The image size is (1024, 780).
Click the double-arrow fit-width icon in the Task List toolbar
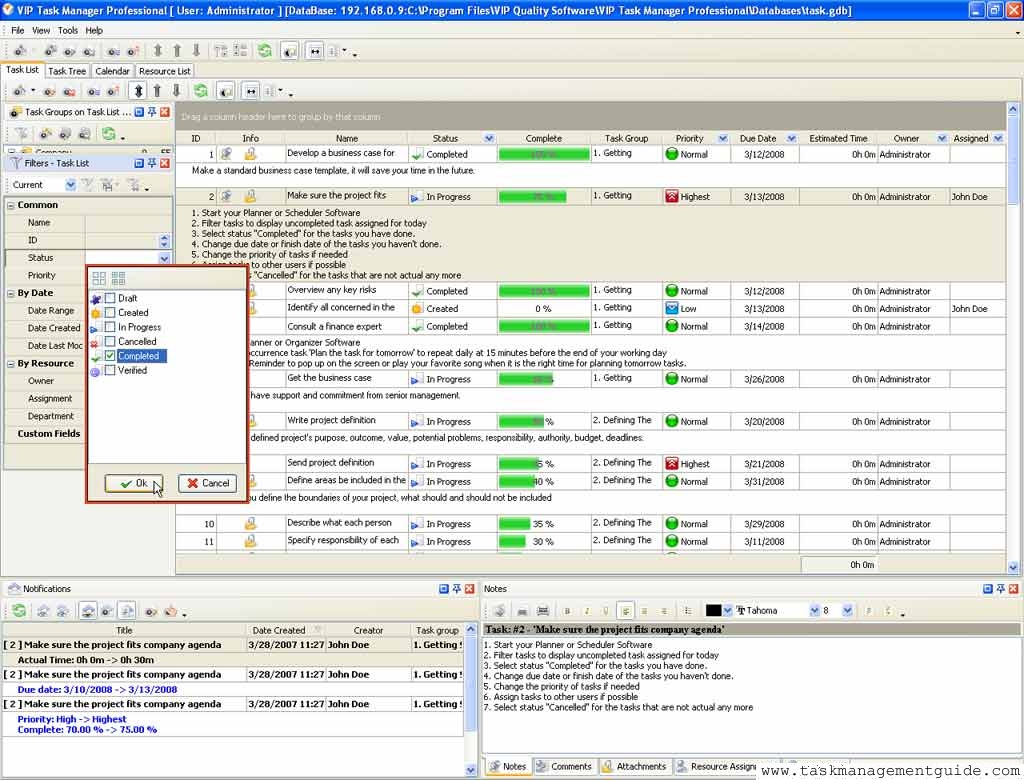(251, 91)
